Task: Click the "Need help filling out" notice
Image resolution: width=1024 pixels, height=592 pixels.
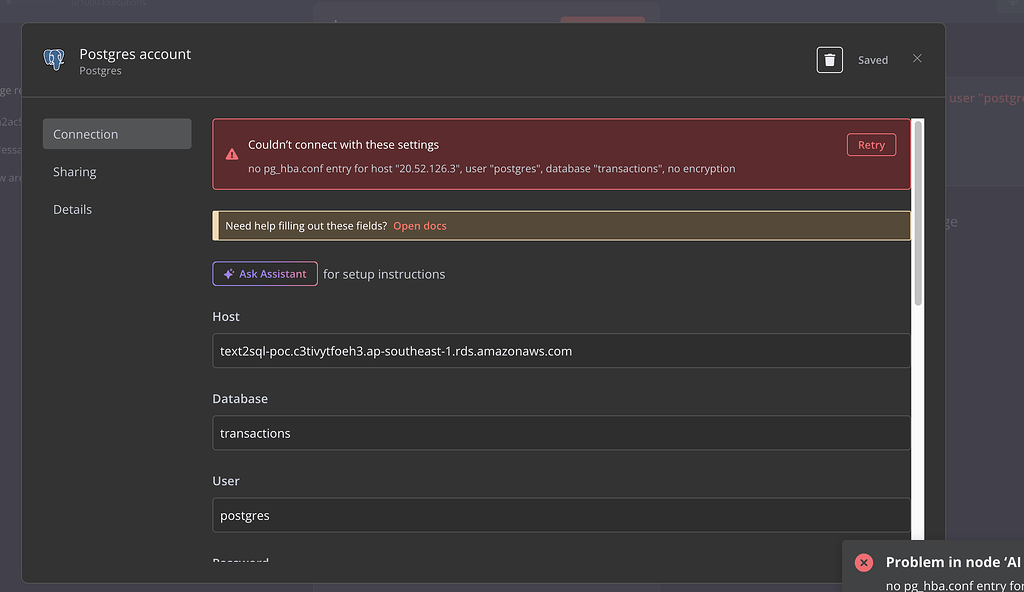Action: [x=306, y=226]
